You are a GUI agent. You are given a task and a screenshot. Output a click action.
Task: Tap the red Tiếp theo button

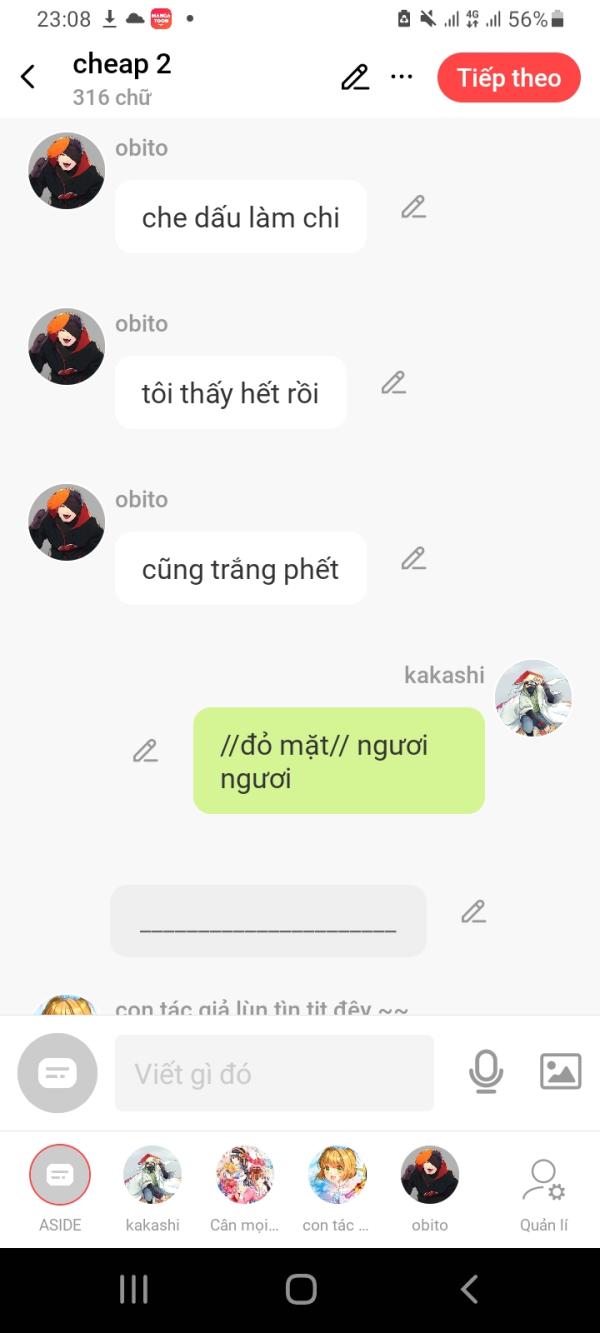pos(509,78)
